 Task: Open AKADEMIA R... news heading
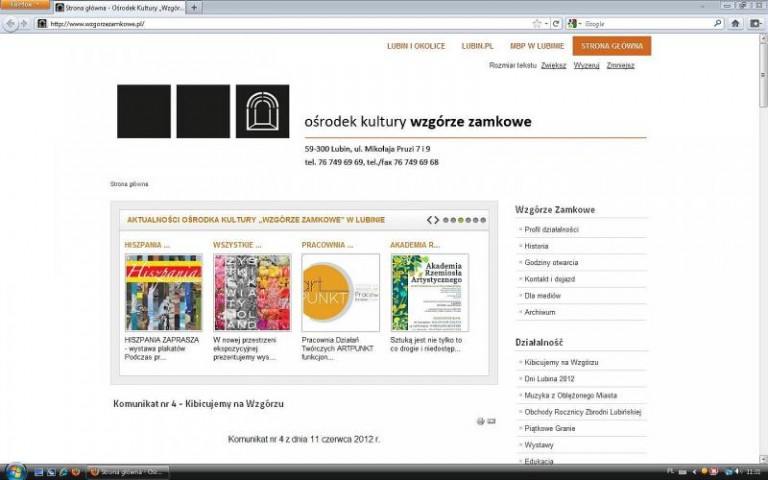415,245
